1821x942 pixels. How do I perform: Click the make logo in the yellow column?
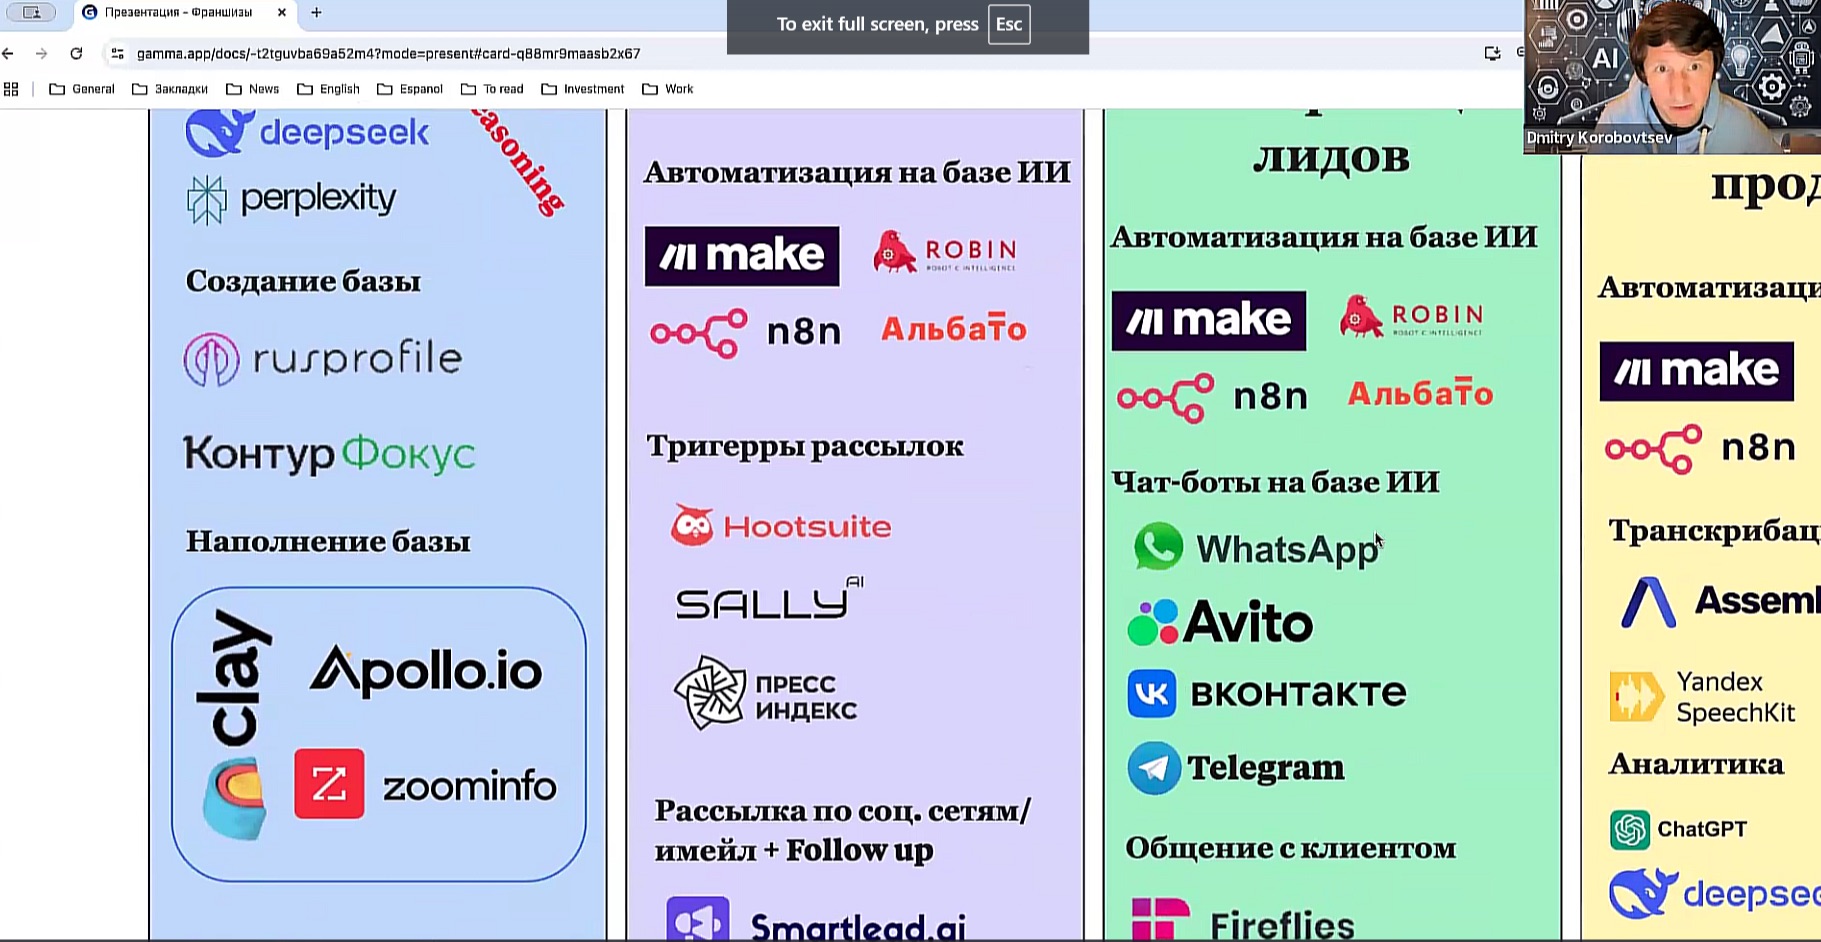coord(1697,371)
